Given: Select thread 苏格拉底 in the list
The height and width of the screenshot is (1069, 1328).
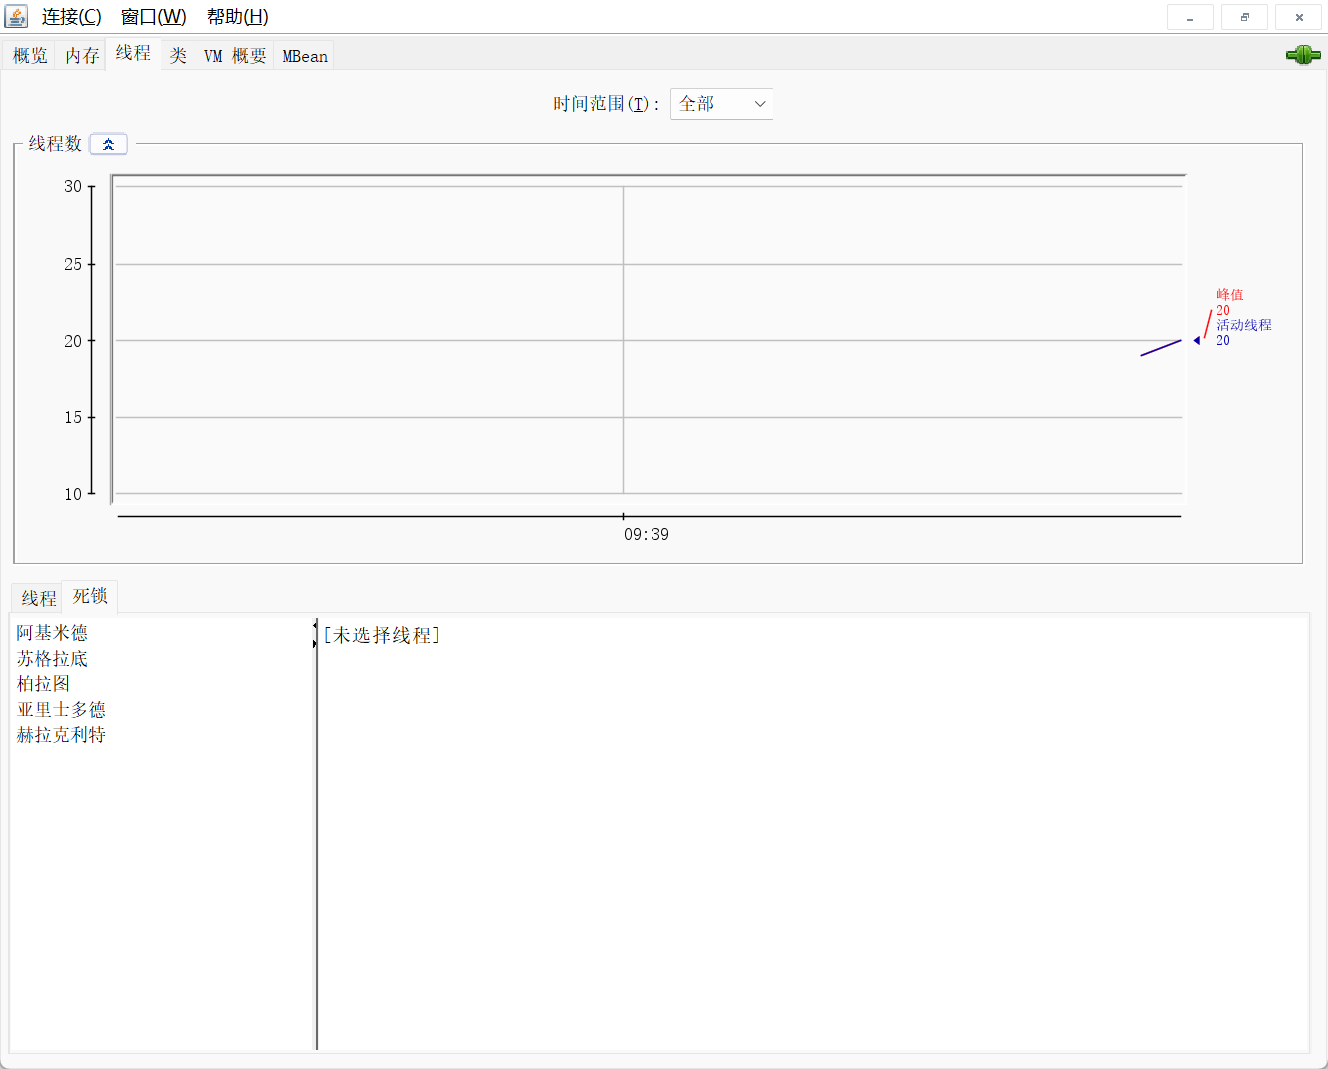Looking at the screenshot, I should pos(52,659).
